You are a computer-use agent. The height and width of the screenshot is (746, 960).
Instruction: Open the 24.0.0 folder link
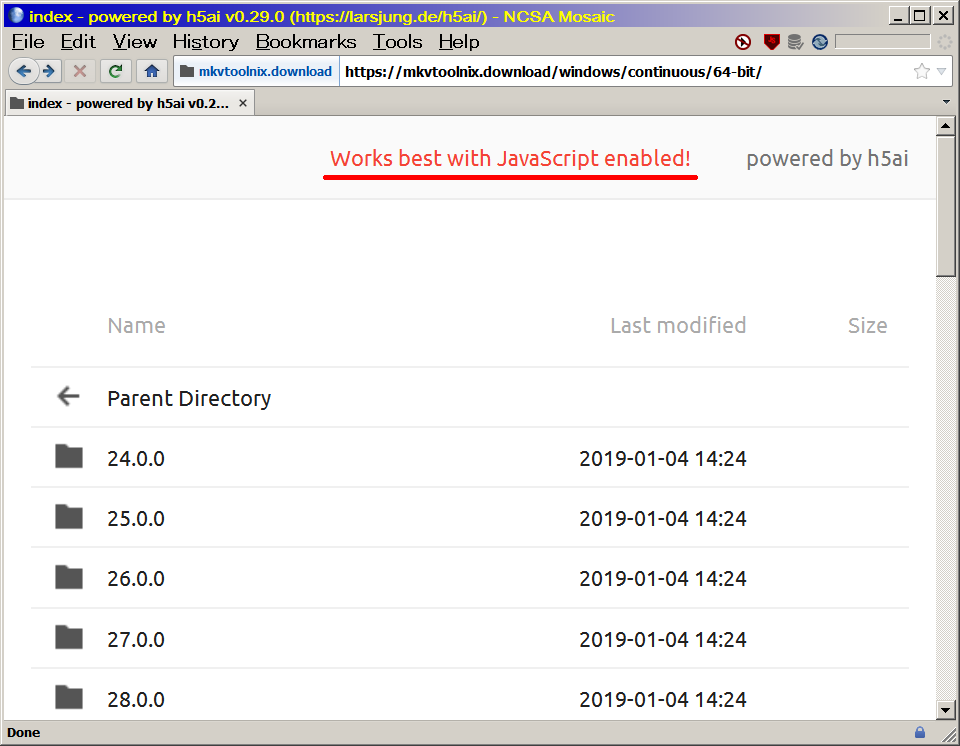click(136, 458)
